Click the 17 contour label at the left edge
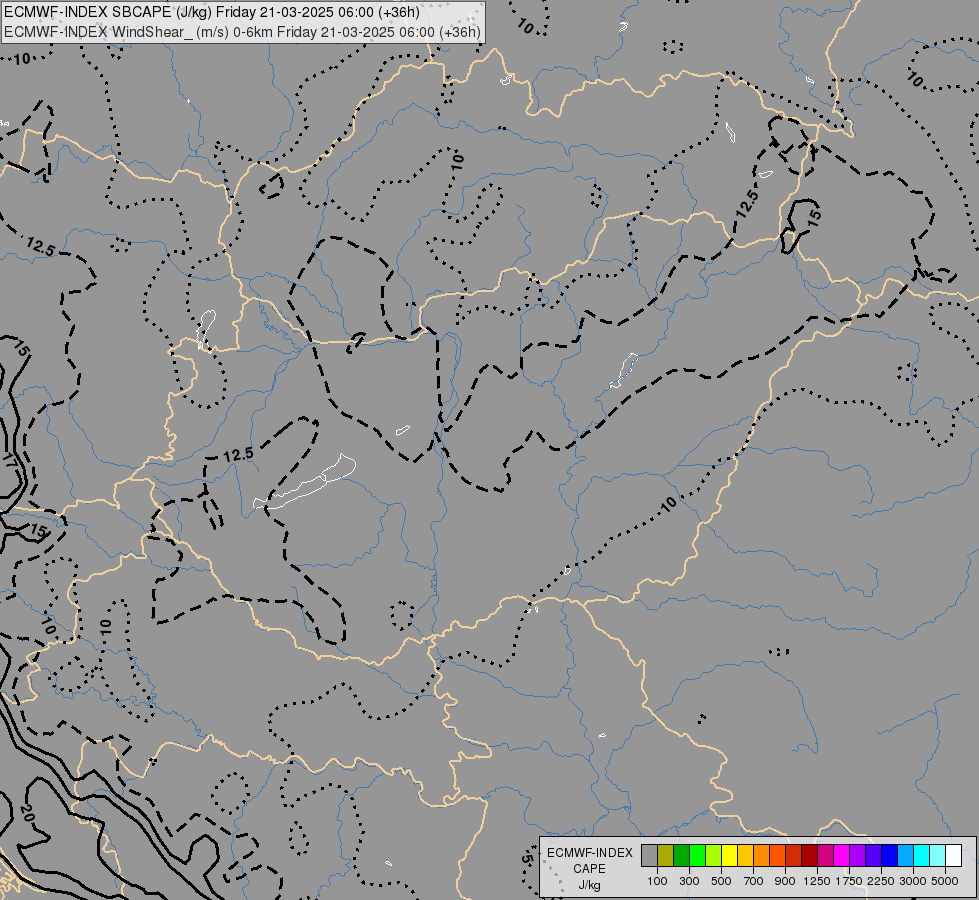This screenshot has height=900, width=979. point(9,462)
